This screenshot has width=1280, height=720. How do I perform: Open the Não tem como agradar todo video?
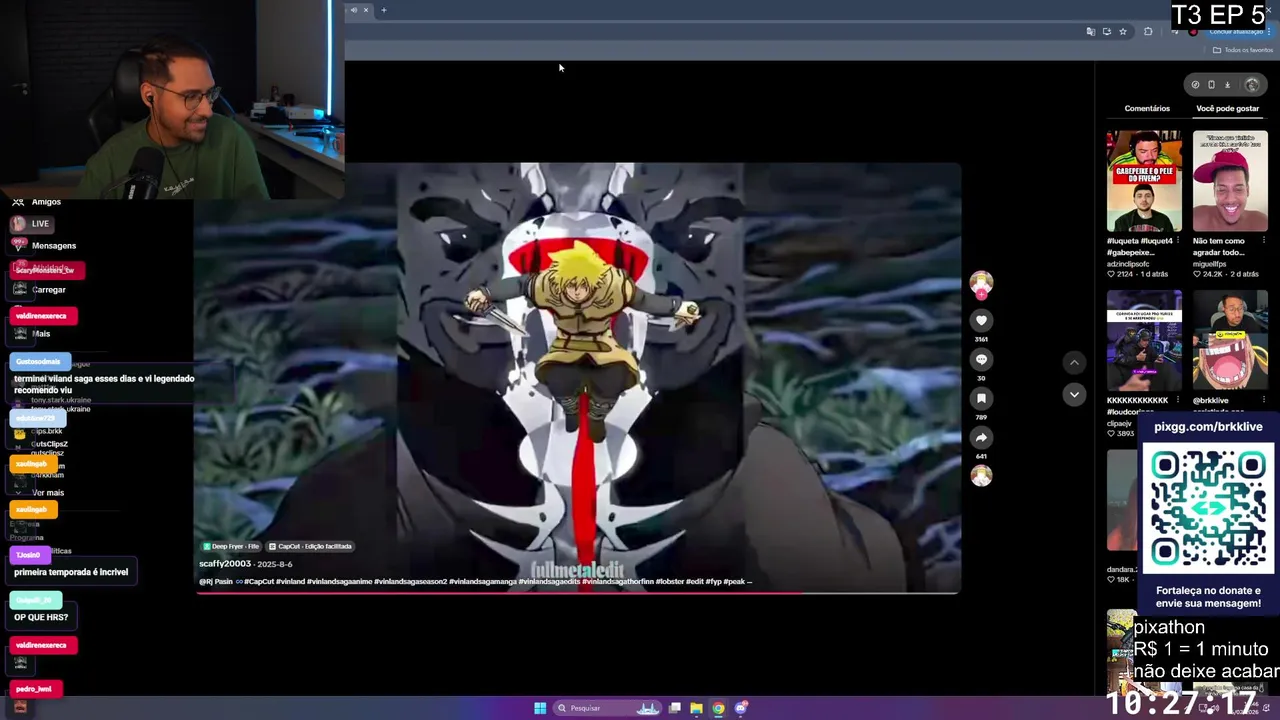[1230, 181]
